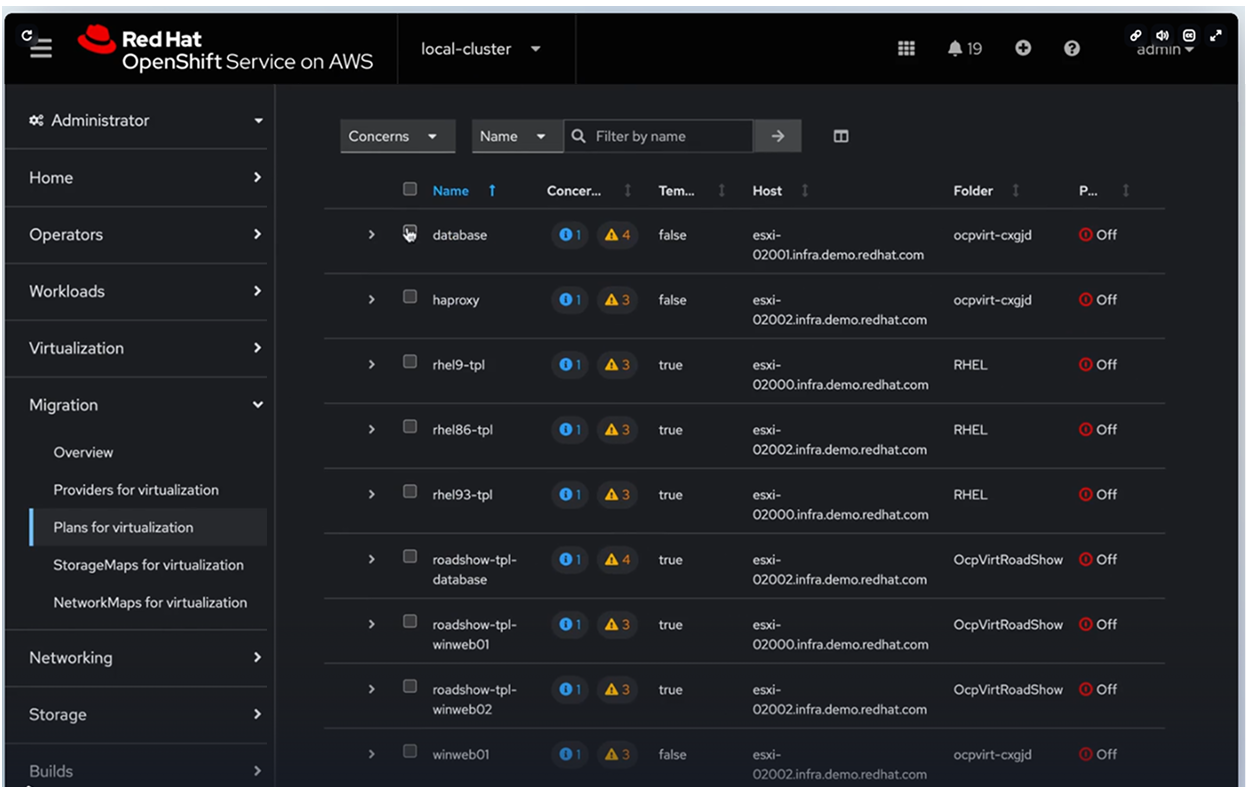Expand the Workloads navigation section
The width and height of the screenshot is (1248, 787).
[x=146, y=292]
